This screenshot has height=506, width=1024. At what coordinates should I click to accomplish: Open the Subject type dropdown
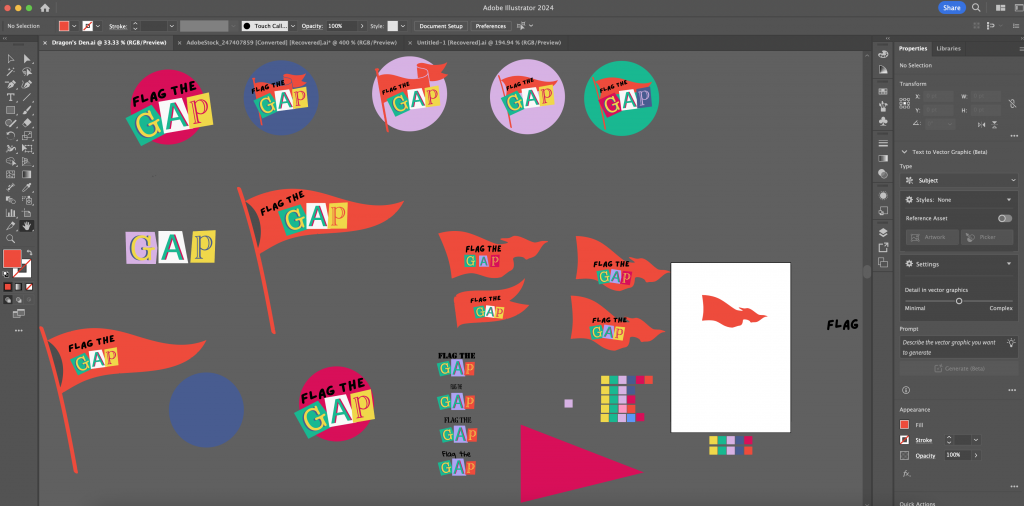tap(959, 180)
